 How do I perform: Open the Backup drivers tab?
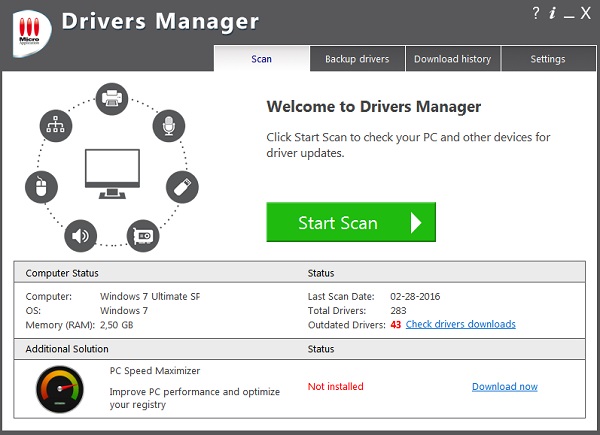357,59
